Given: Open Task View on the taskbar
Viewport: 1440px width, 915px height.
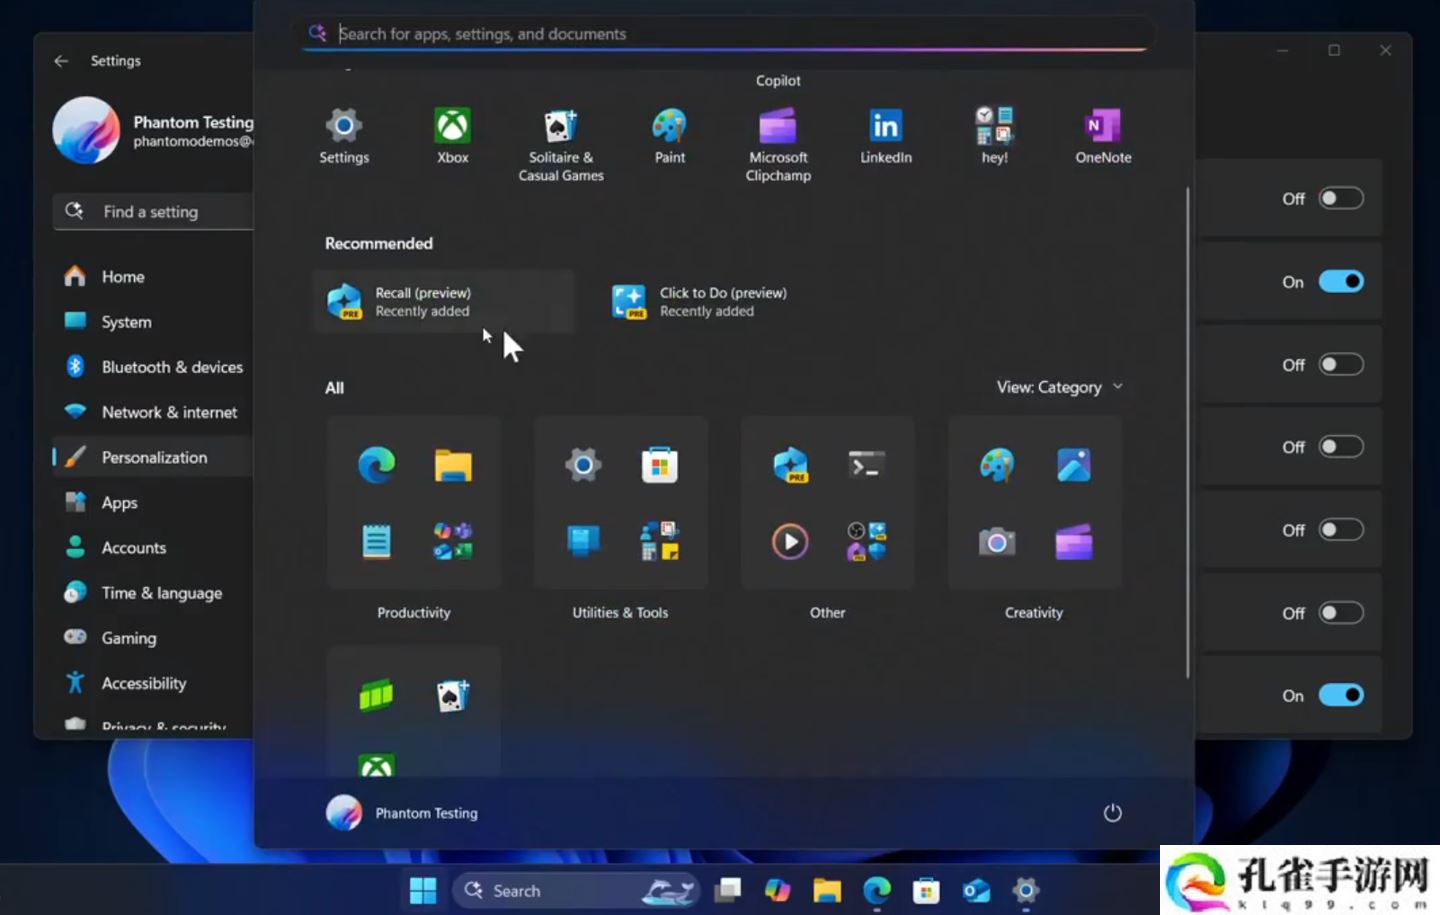Looking at the screenshot, I should click(x=729, y=890).
